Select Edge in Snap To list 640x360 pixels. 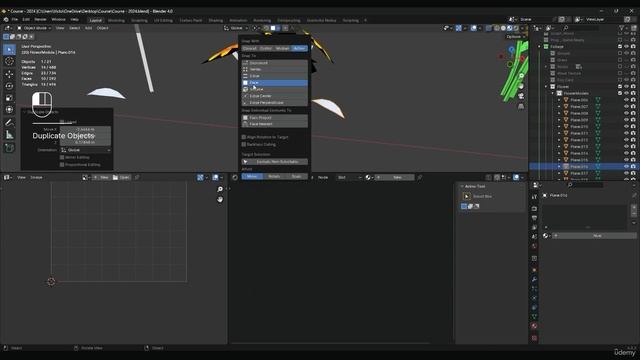[x=275, y=76]
